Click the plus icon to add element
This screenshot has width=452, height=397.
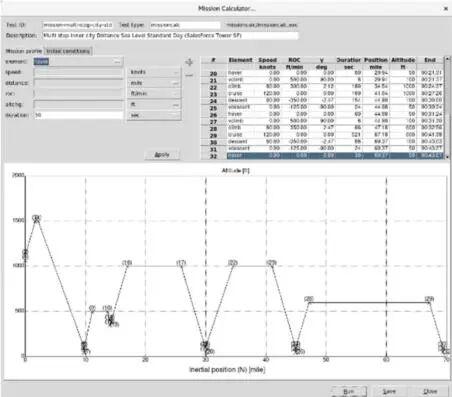pos(189,62)
